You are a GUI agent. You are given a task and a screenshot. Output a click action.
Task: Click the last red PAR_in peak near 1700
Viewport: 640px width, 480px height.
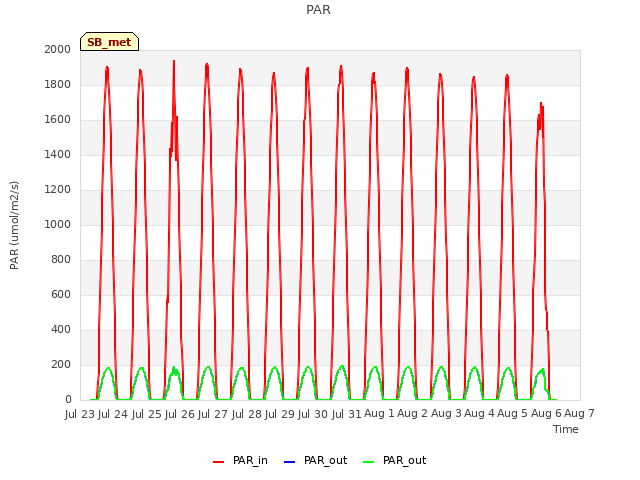[x=541, y=104]
